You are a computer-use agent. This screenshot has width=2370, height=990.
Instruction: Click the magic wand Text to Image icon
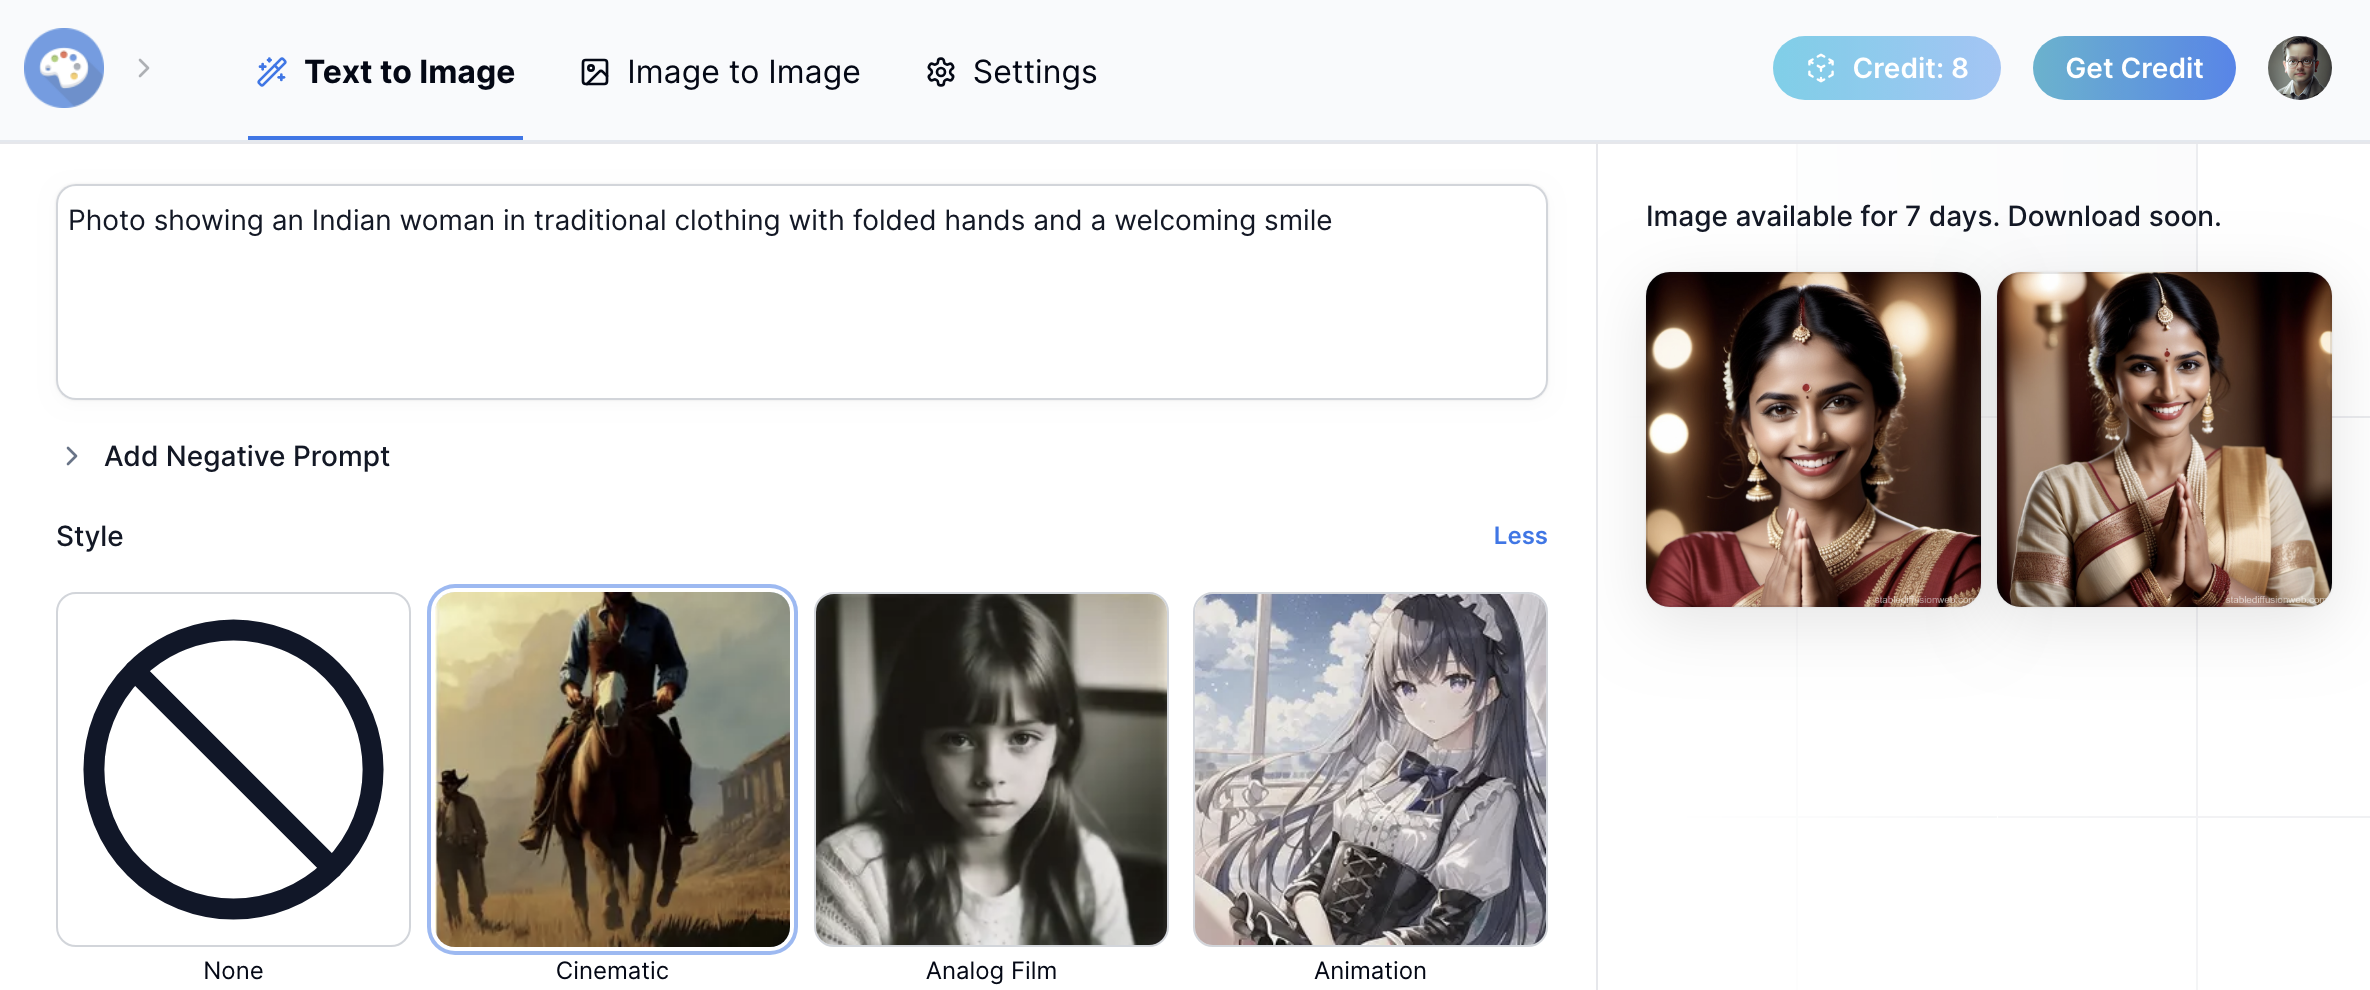click(272, 71)
